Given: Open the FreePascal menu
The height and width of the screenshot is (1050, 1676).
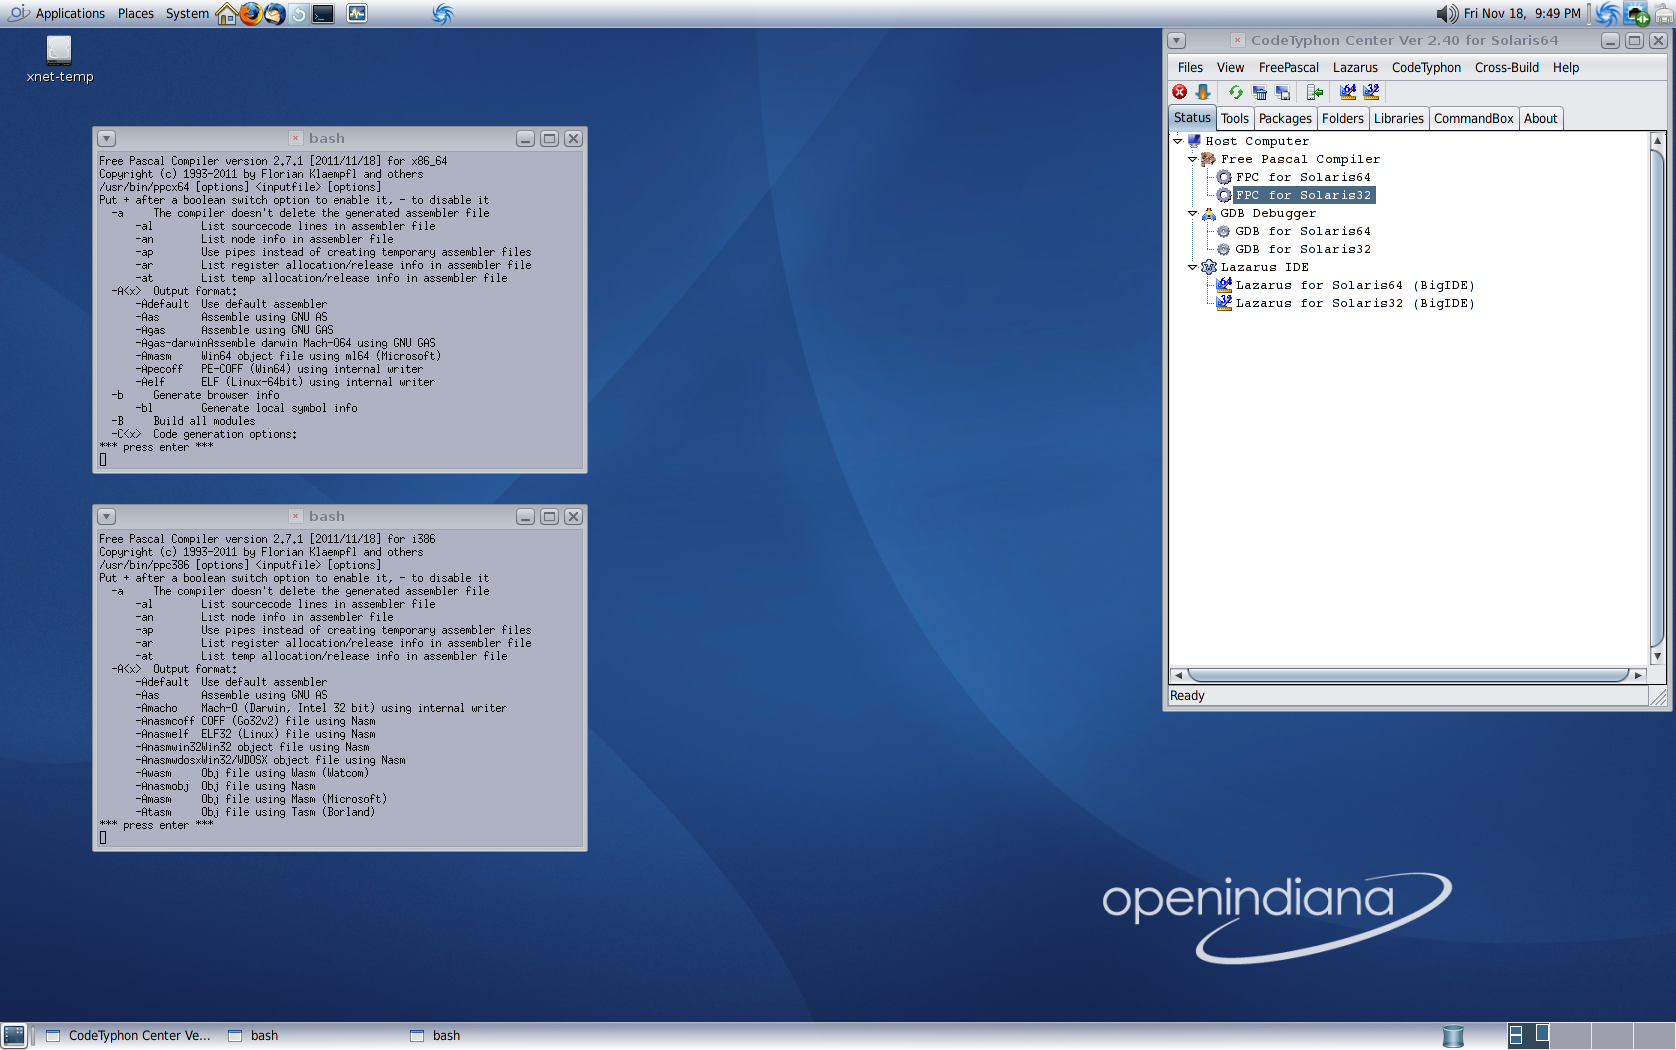Looking at the screenshot, I should point(1288,68).
